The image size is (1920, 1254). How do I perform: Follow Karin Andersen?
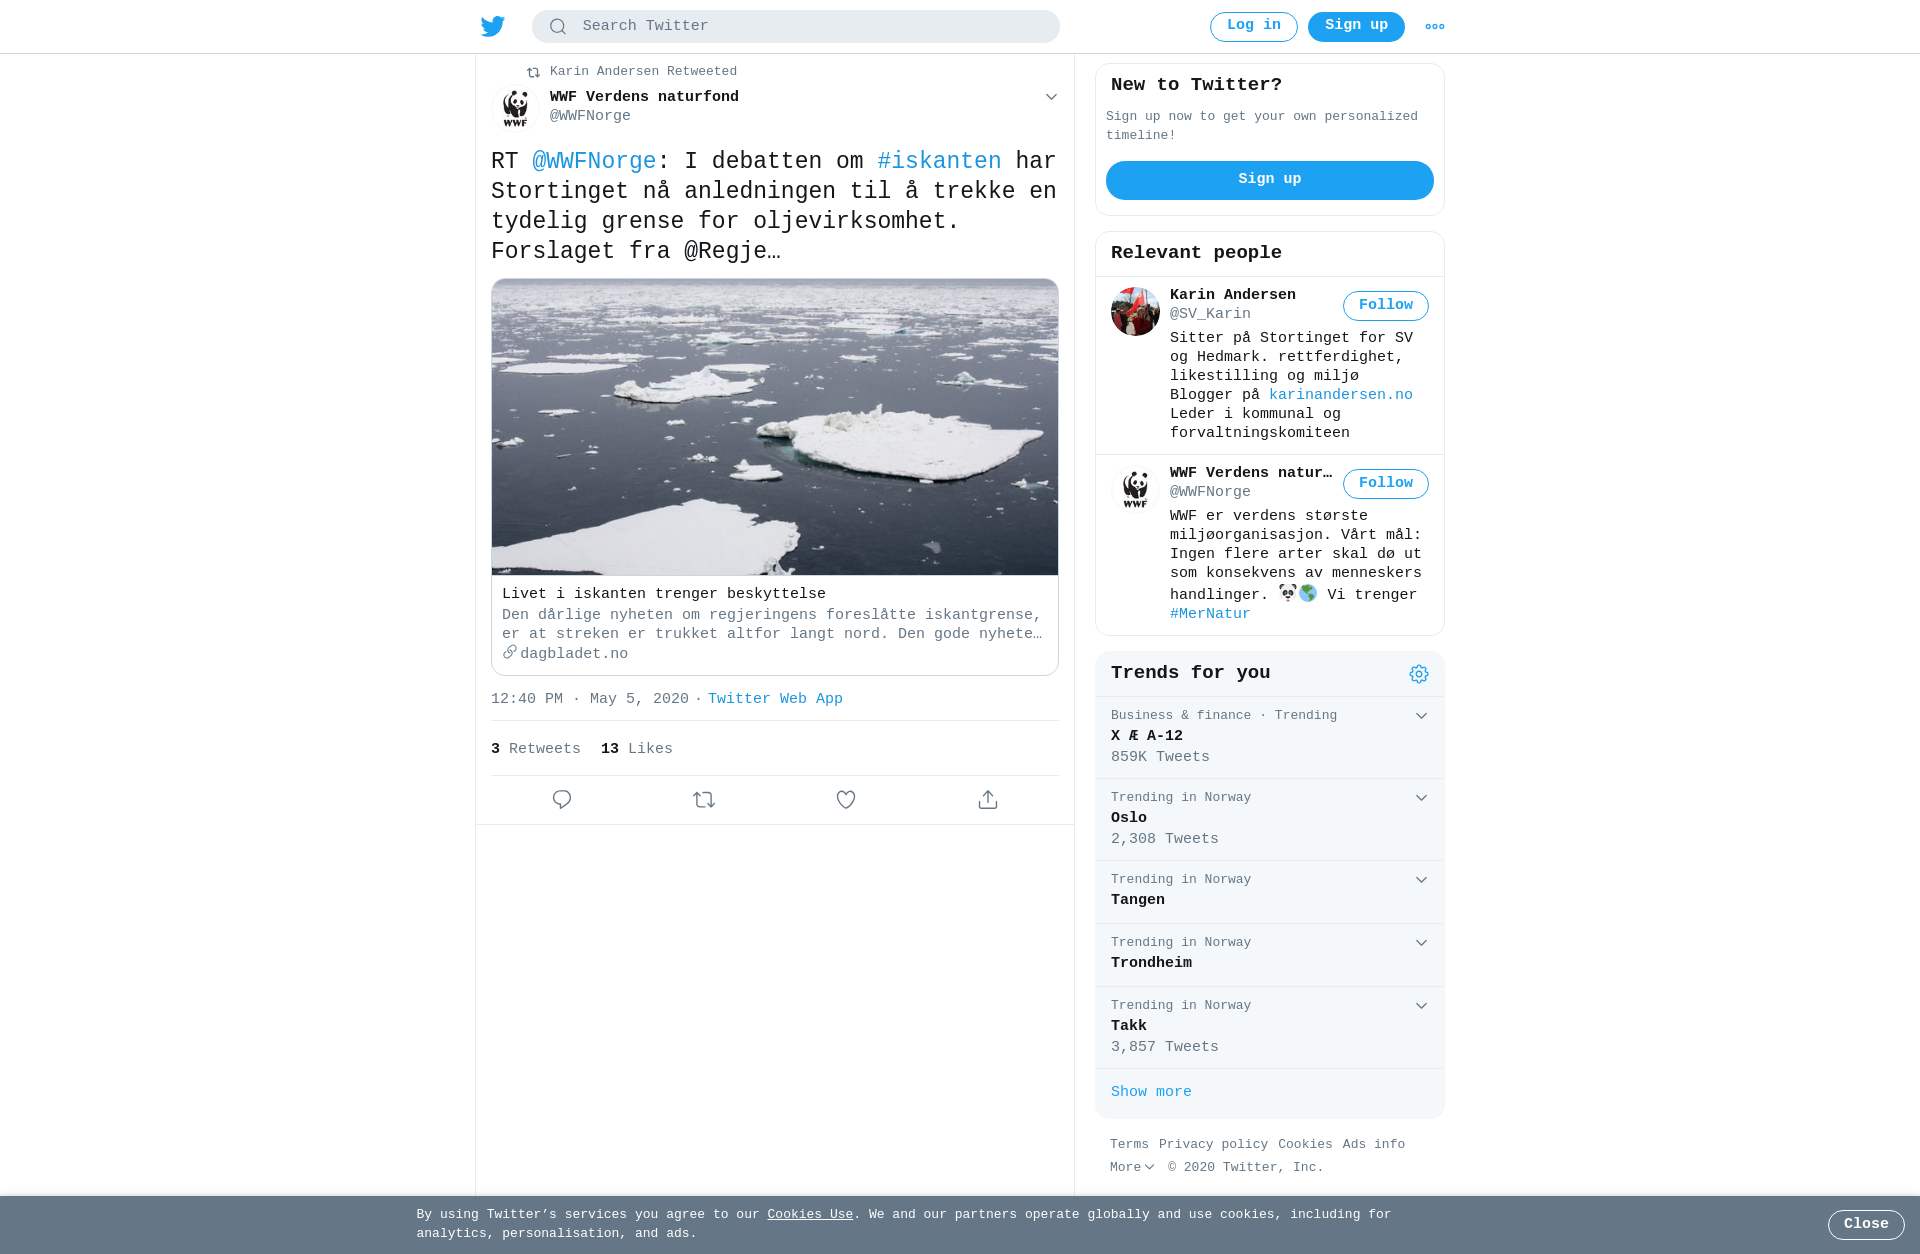click(1385, 306)
